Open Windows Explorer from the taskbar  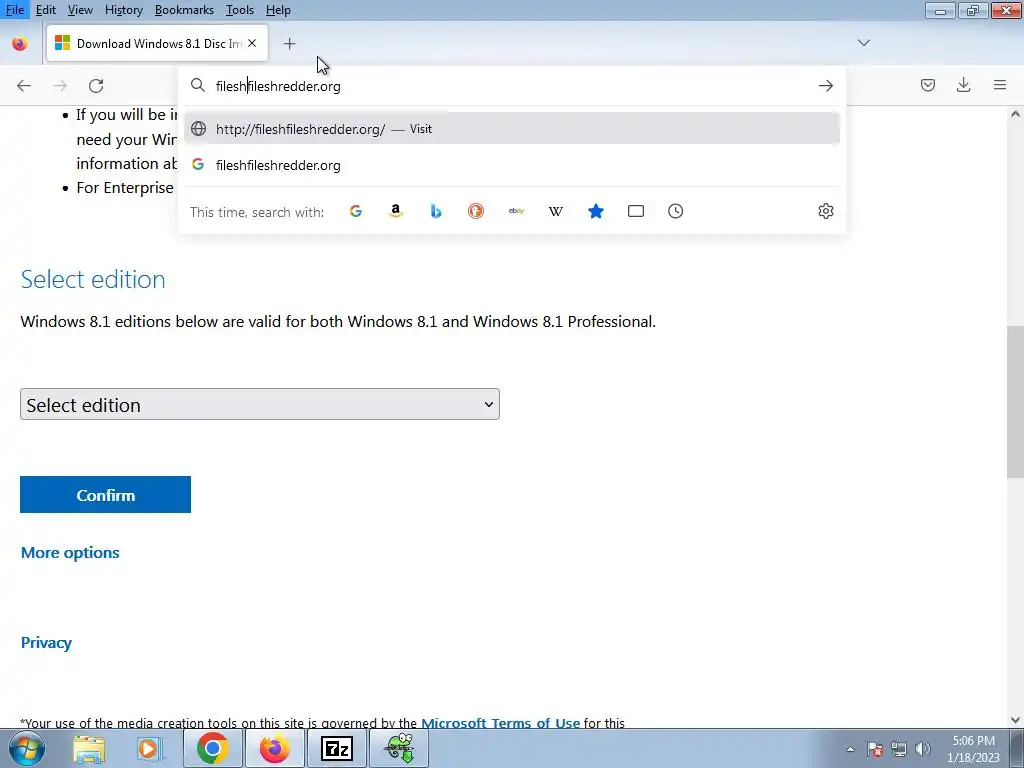pos(89,748)
